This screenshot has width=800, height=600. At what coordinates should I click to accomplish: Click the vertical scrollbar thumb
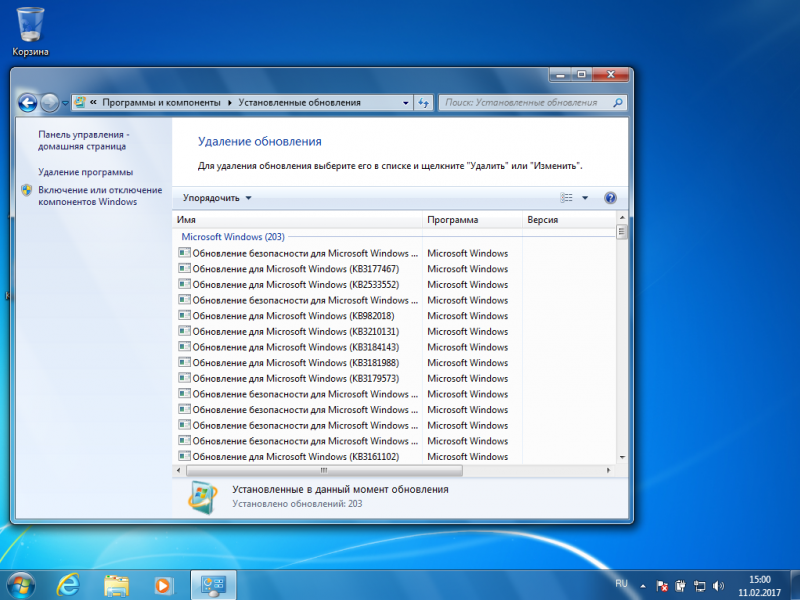[x=622, y=232]
